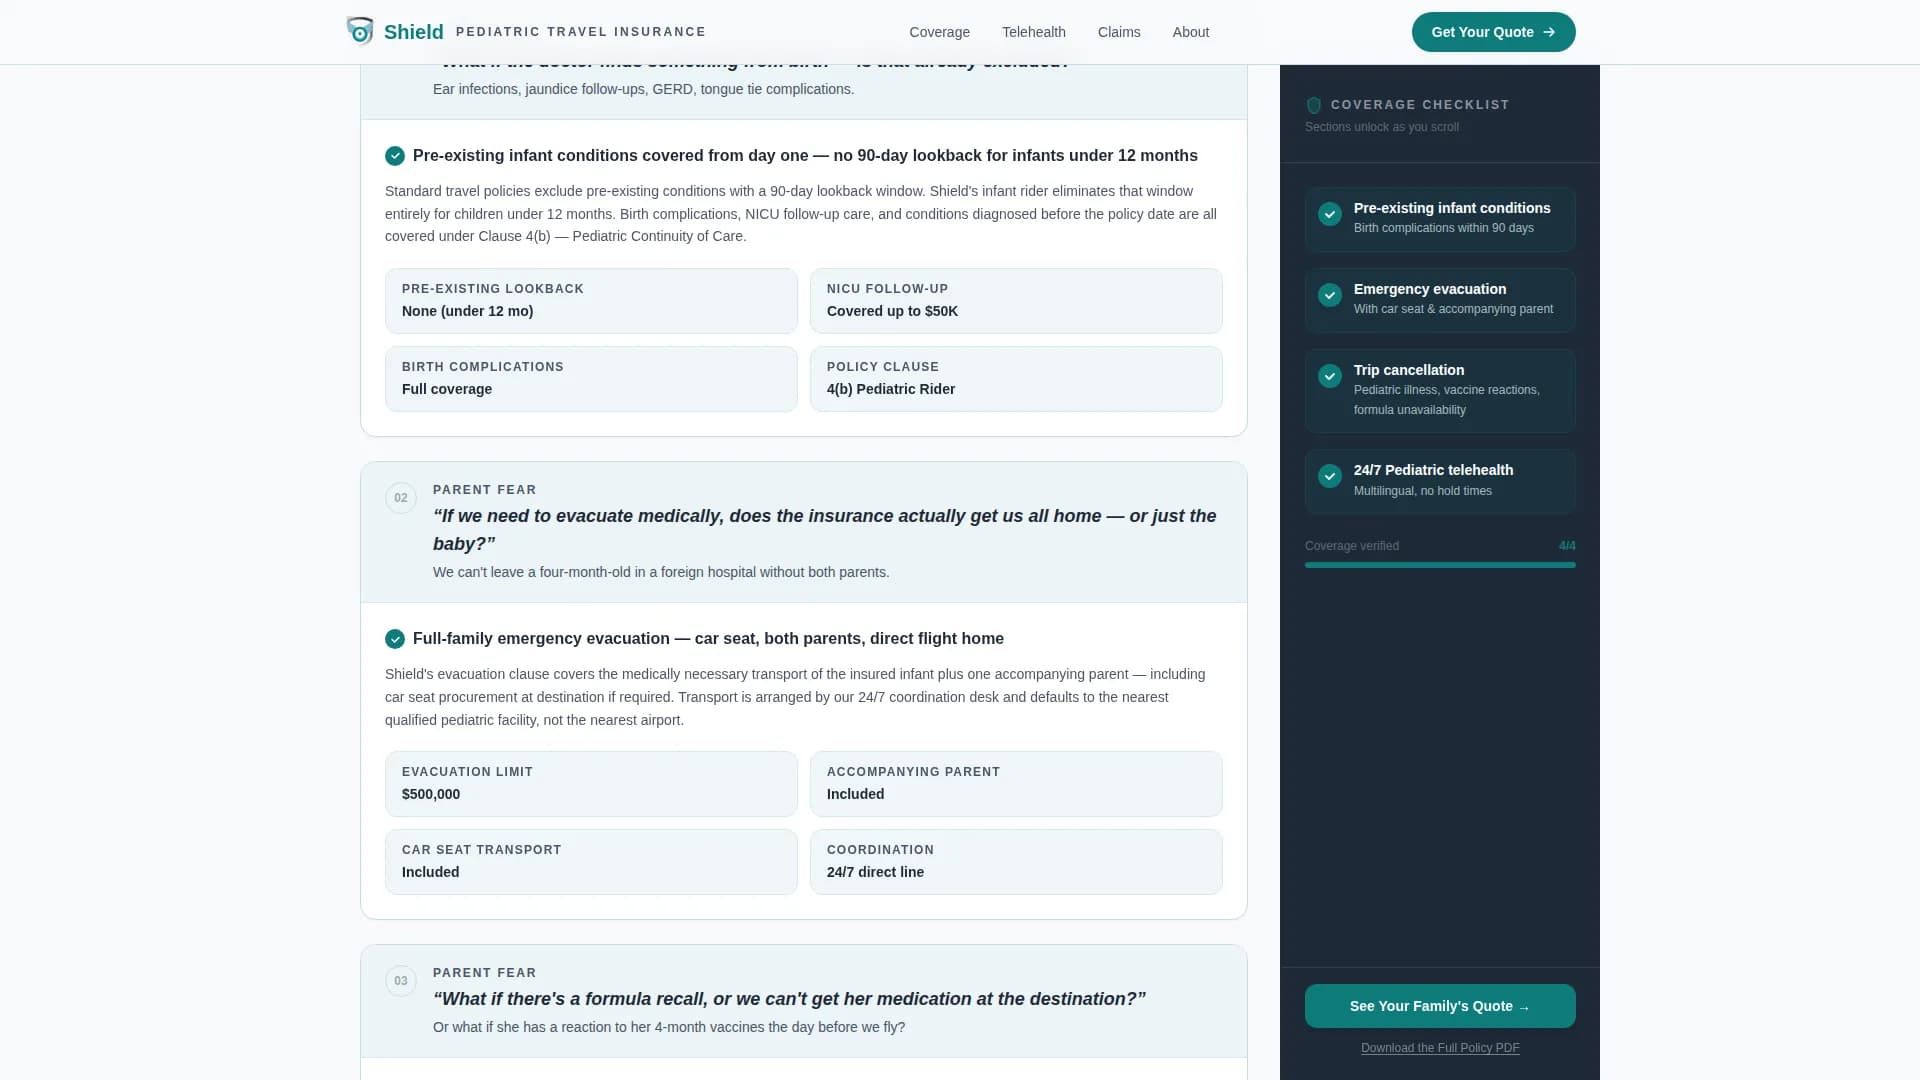This screenshot has height=1080, width=1920.
Task: Click the 4-month vaccines reaction subtitle
Action: click(x=669, y=1027)
